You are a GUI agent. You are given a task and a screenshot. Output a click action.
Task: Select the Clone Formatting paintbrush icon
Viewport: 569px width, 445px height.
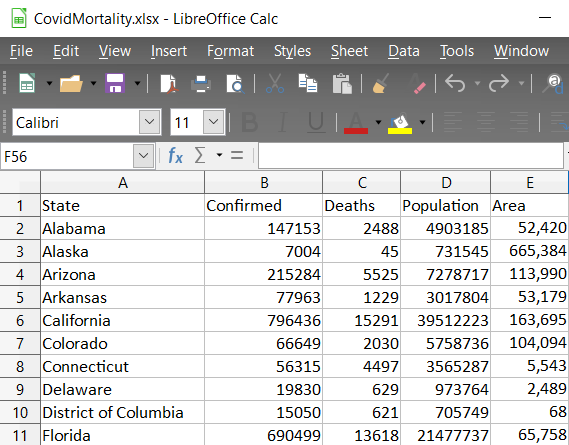click(x=381, y=83)
